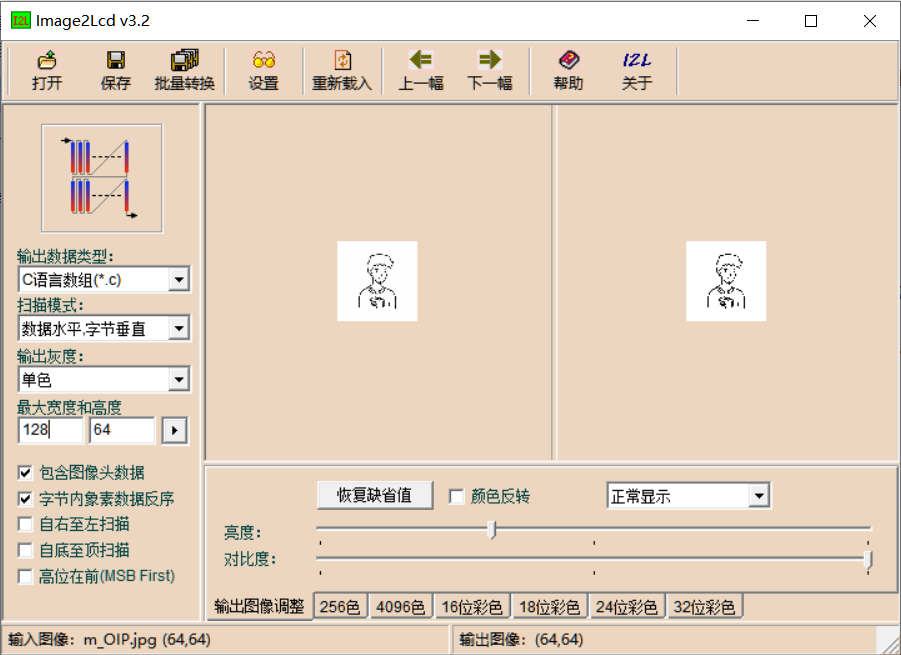
Task: Click the arrow button beside height field
Action: tap(176, 430)
